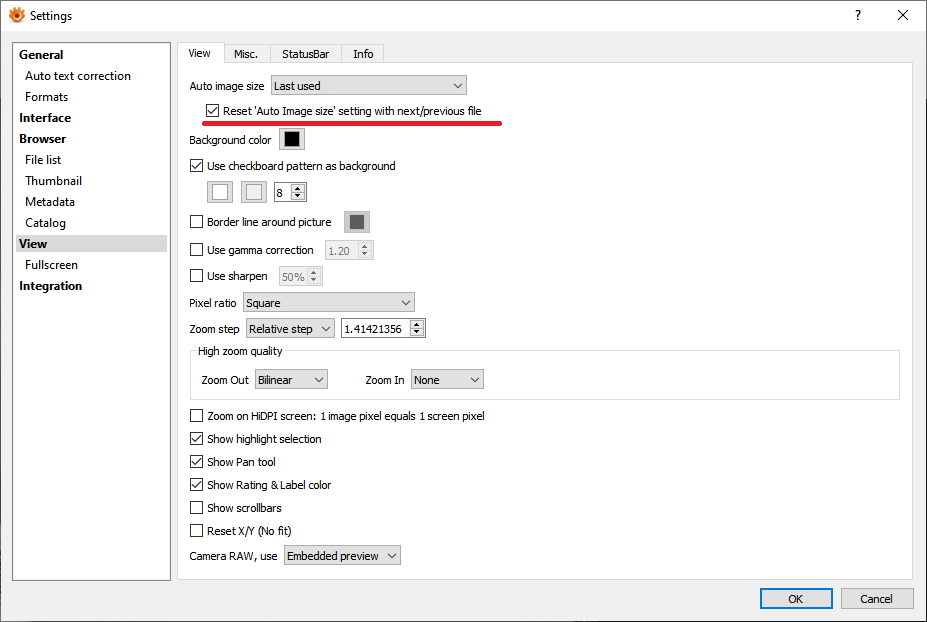Close the Settings dialog
Image resolution: width=927 pixels, height=622 pixels.
[903, 15]
